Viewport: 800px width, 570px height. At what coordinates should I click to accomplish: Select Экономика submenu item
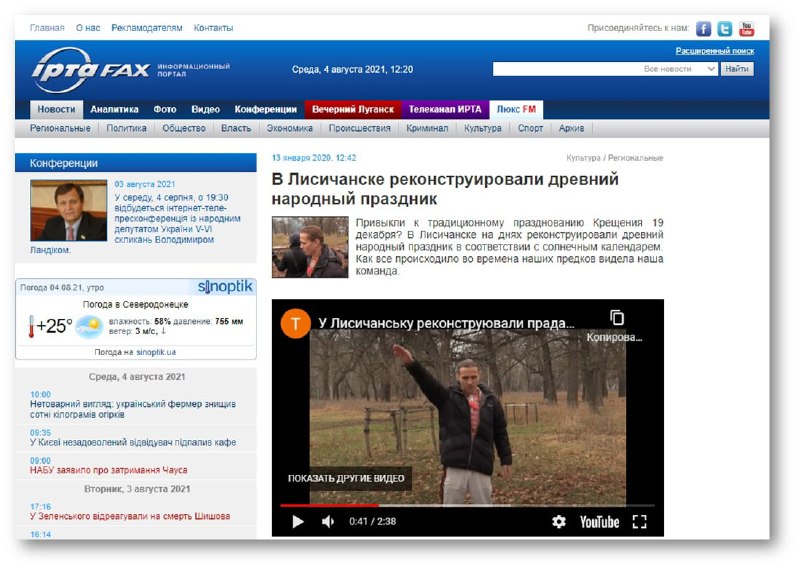point(290,129)
